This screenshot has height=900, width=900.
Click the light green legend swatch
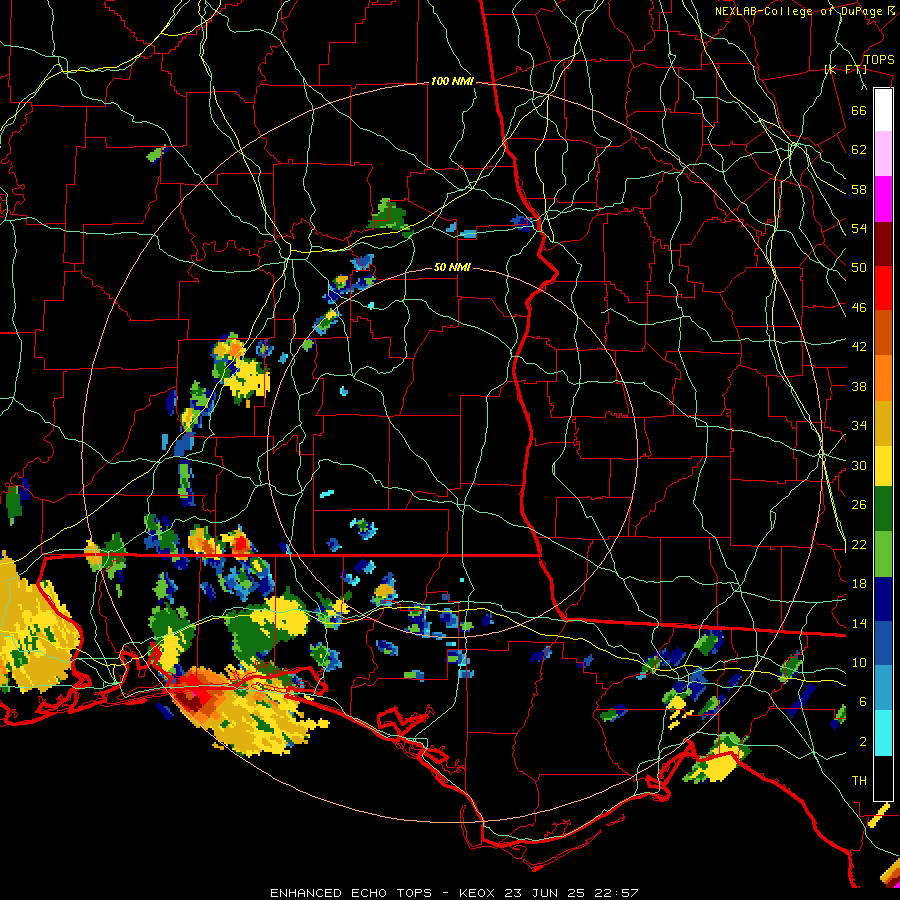click(x=883, y=554)
